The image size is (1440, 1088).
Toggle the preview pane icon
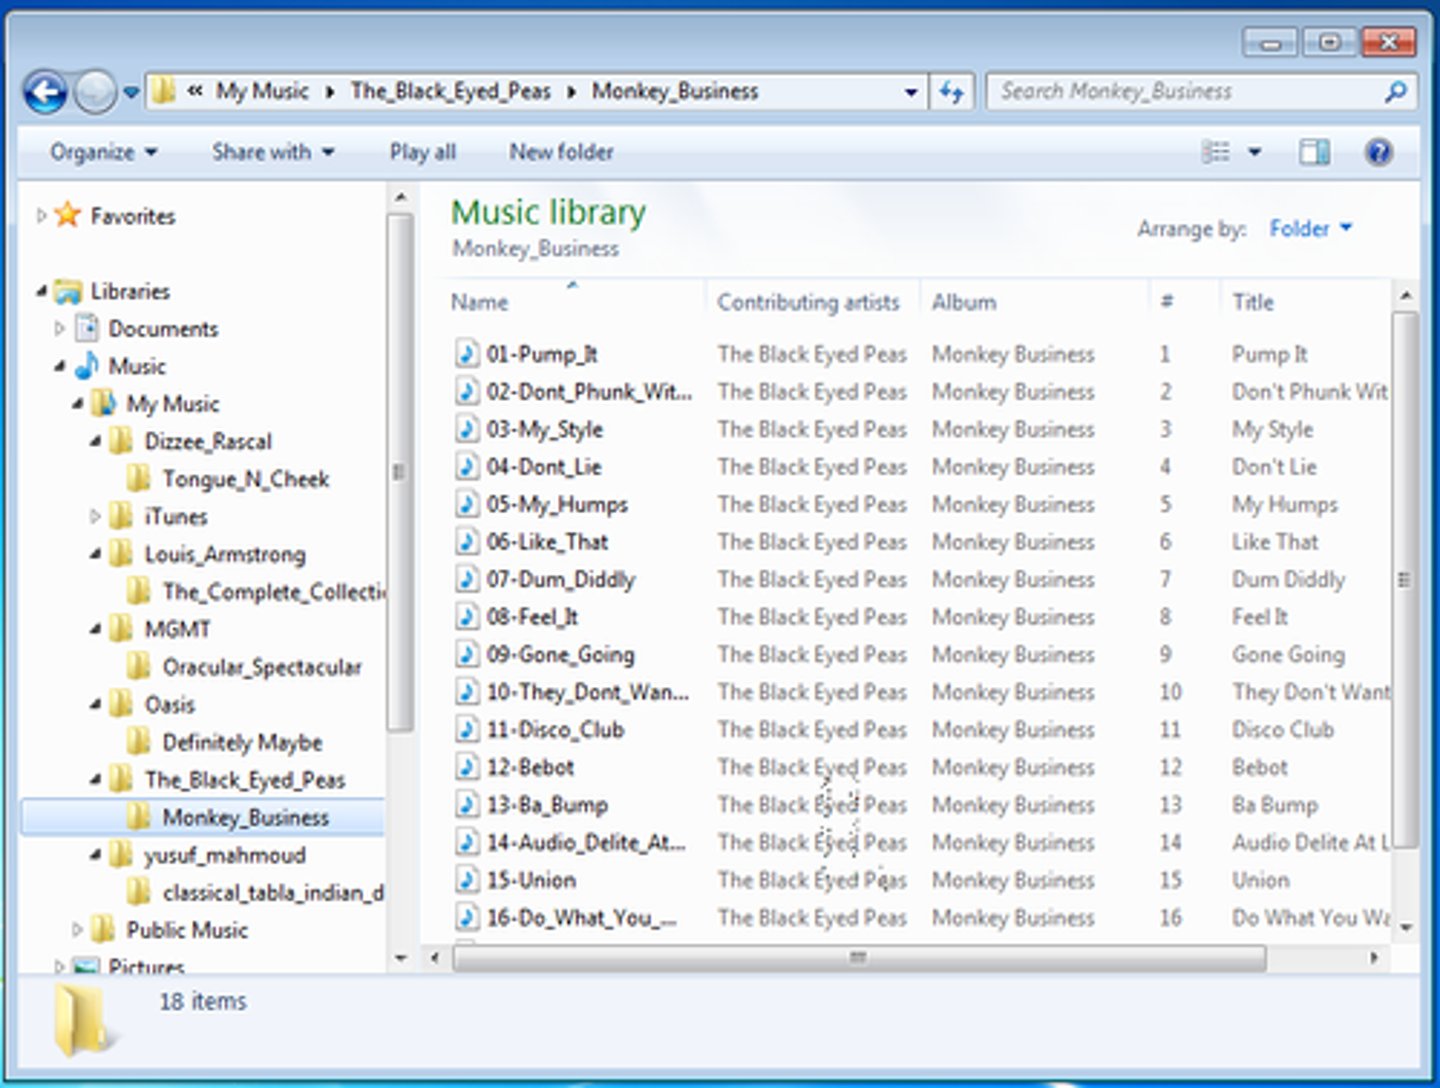pos(1314,152)
